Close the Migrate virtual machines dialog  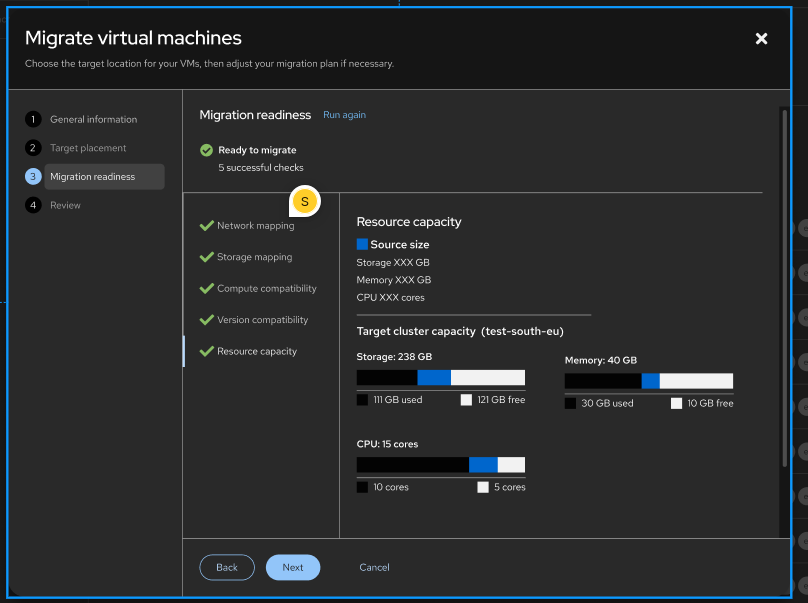tap(761, 39)
